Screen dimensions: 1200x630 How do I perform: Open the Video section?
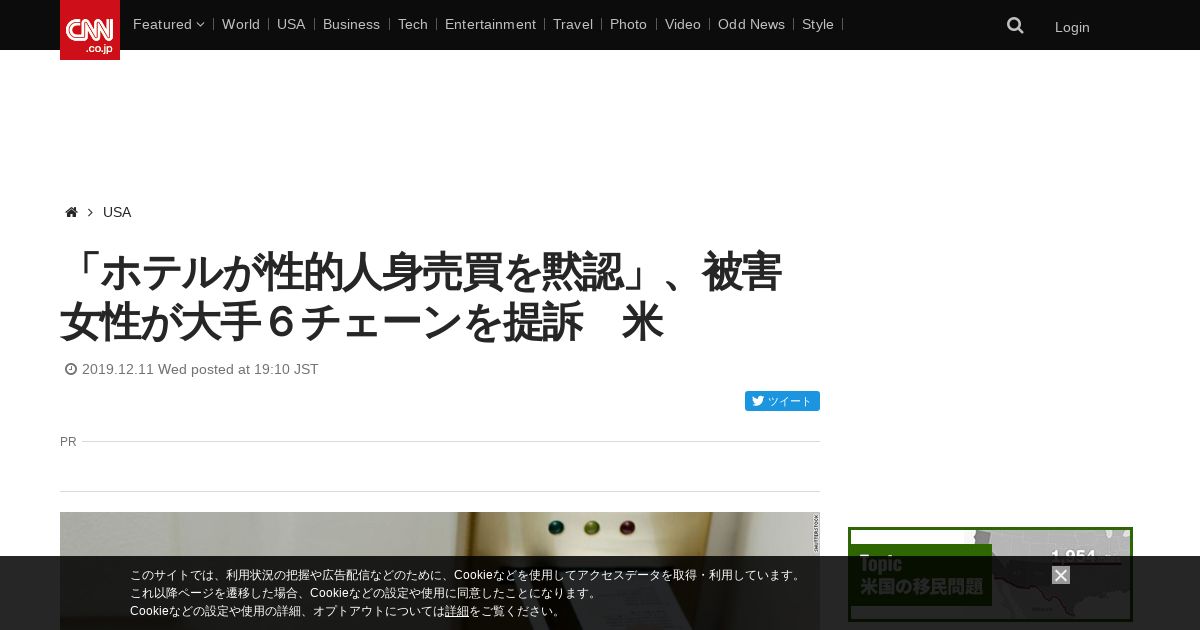(x=683, y=24)
